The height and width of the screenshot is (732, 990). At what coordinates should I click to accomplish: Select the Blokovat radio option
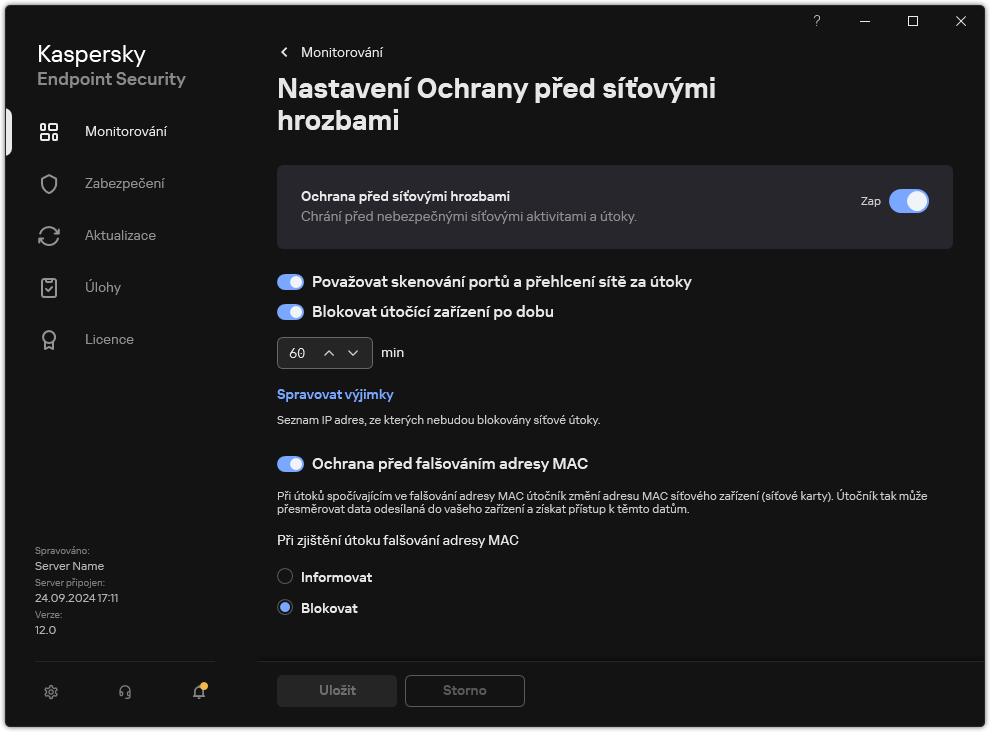[285, 607]
